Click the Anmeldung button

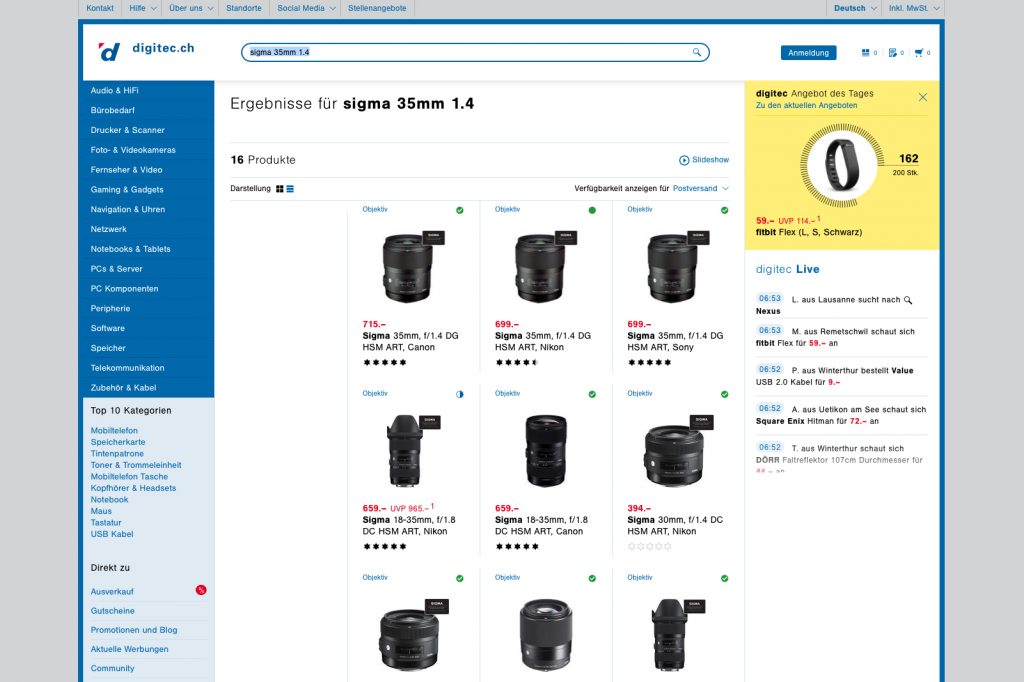tap(808, 53)
